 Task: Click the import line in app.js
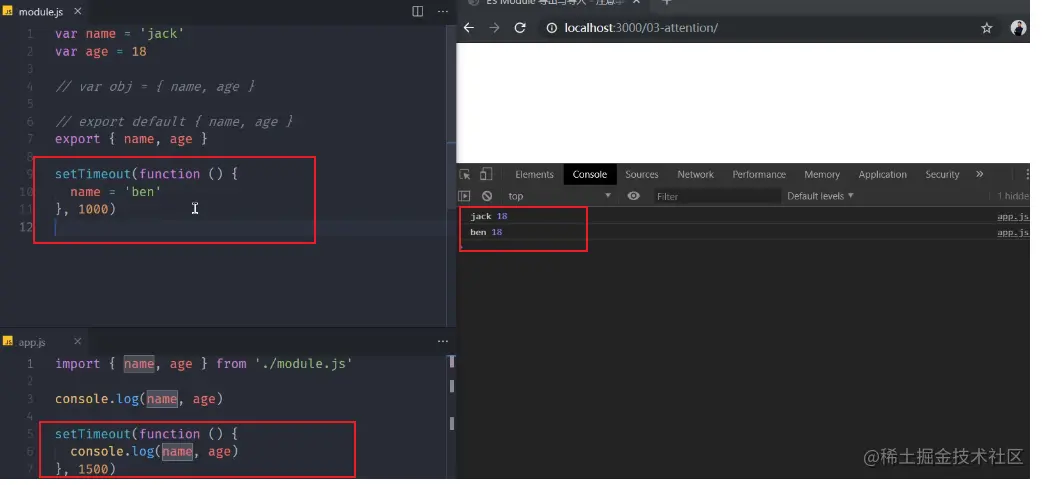point(203,363)
